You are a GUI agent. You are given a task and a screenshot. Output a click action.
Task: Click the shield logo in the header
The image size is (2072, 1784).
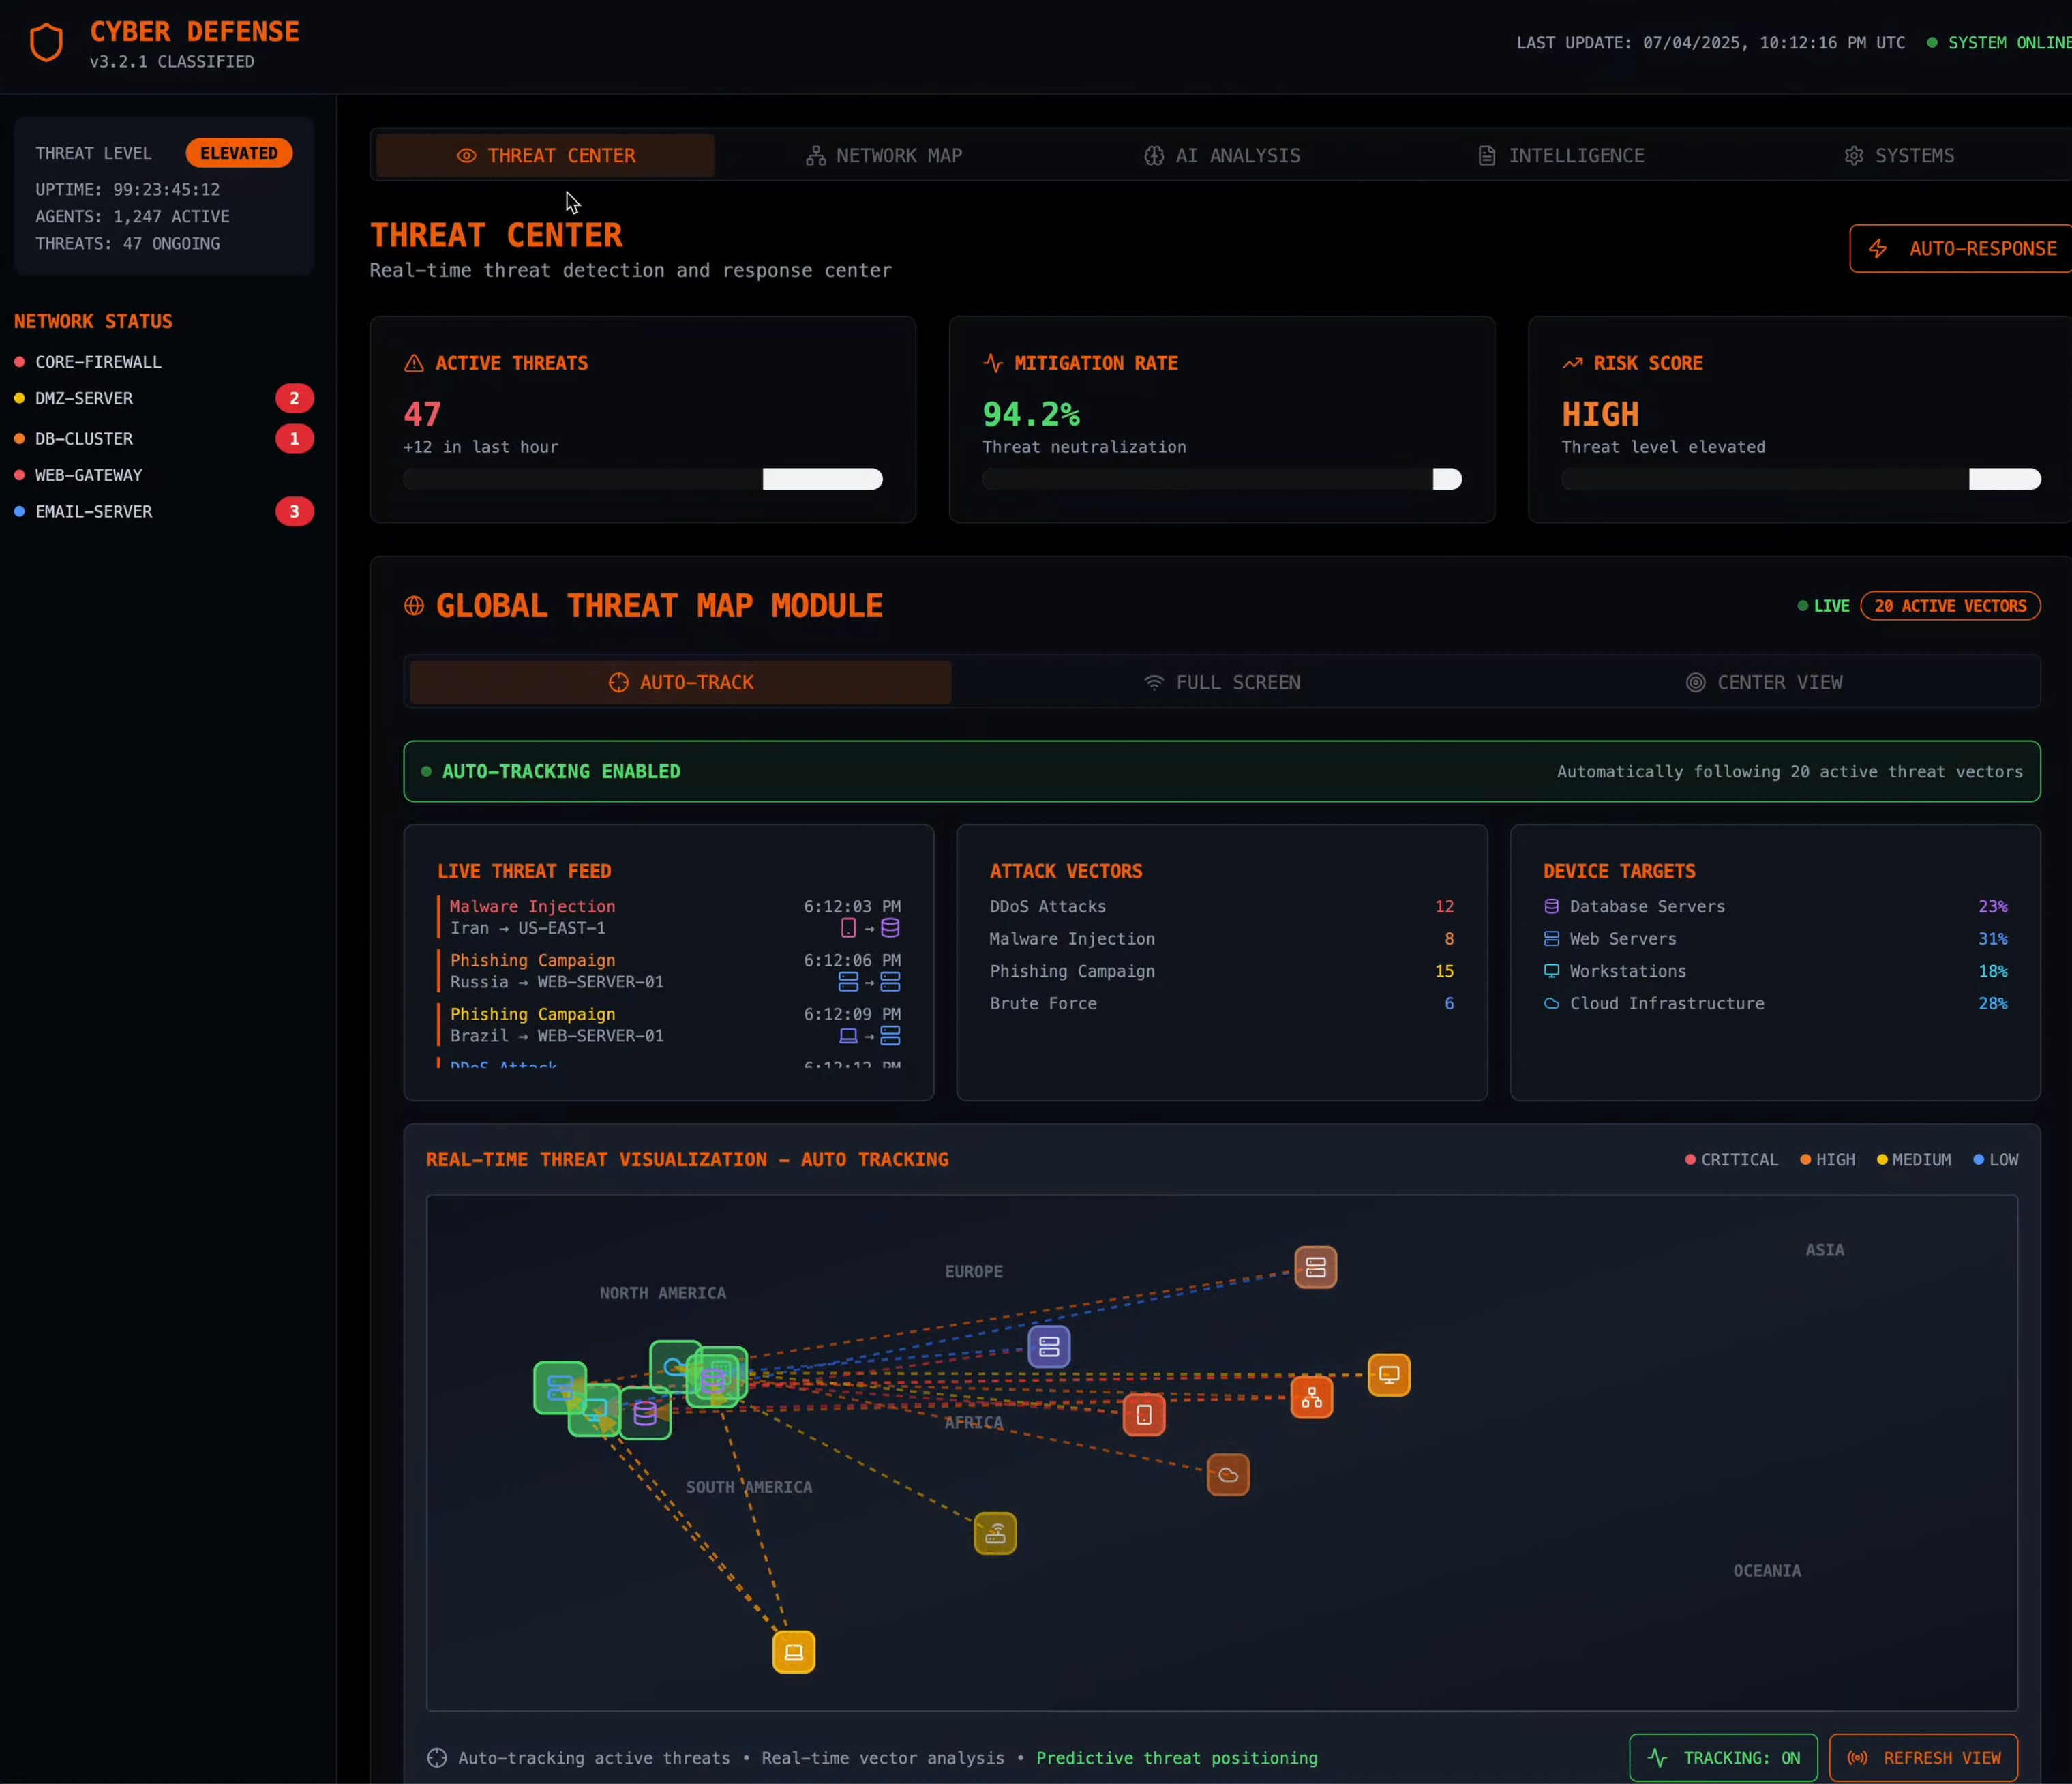point(46,42)
